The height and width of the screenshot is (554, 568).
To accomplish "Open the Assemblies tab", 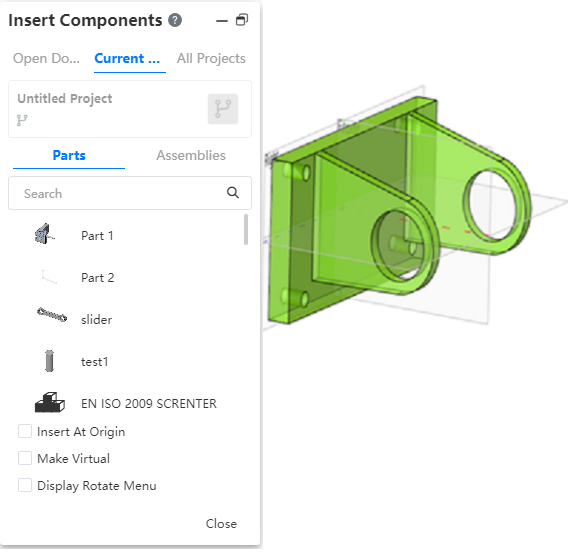I will click(191, 155).
